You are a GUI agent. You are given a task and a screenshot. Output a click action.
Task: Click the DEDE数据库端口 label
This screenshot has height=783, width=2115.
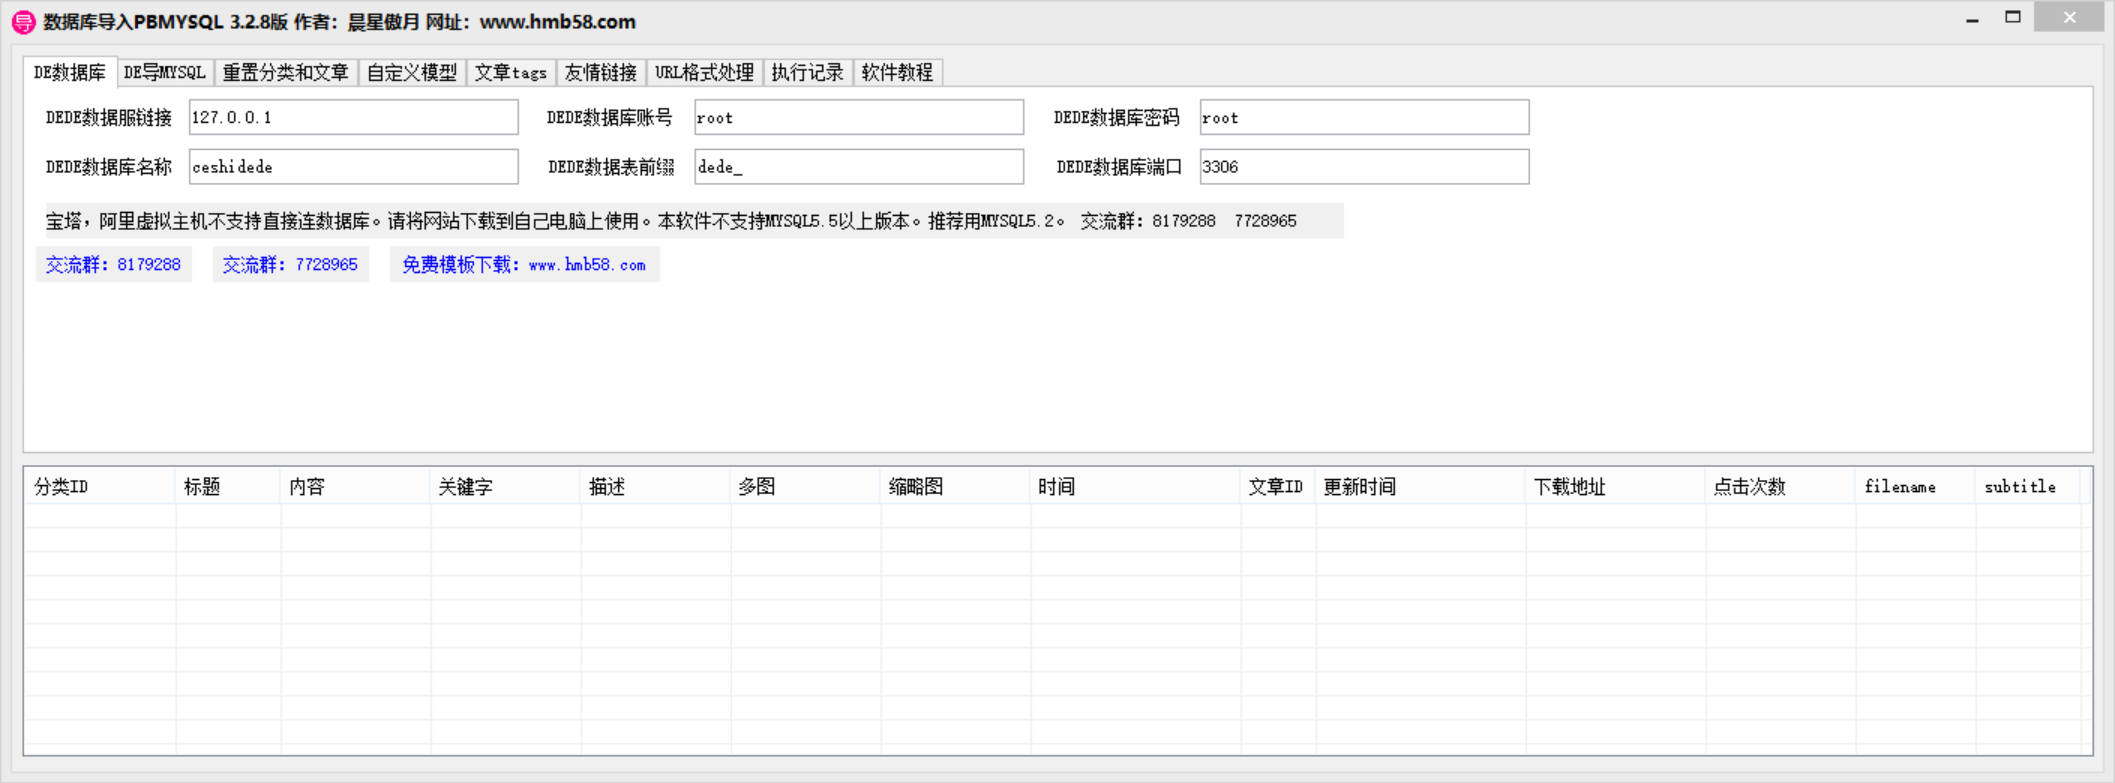1119,167
